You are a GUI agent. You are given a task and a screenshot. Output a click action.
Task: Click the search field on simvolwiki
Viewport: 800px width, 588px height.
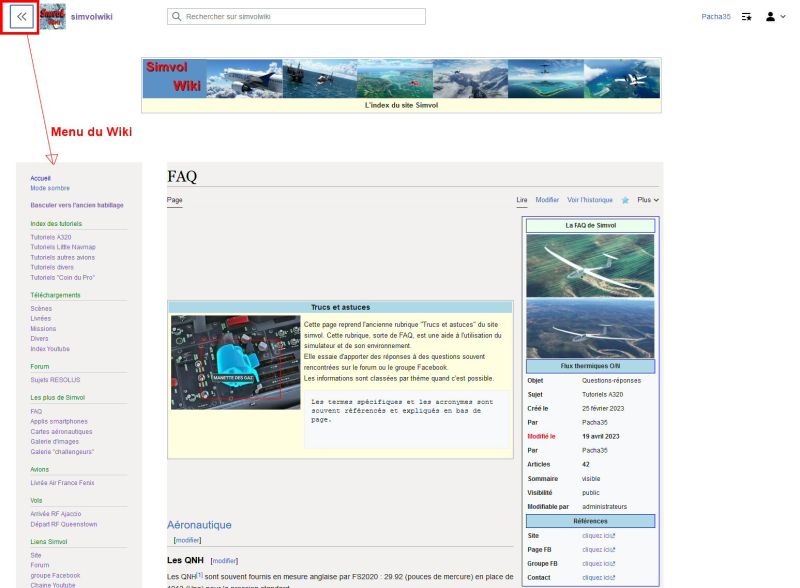point(296,16)
